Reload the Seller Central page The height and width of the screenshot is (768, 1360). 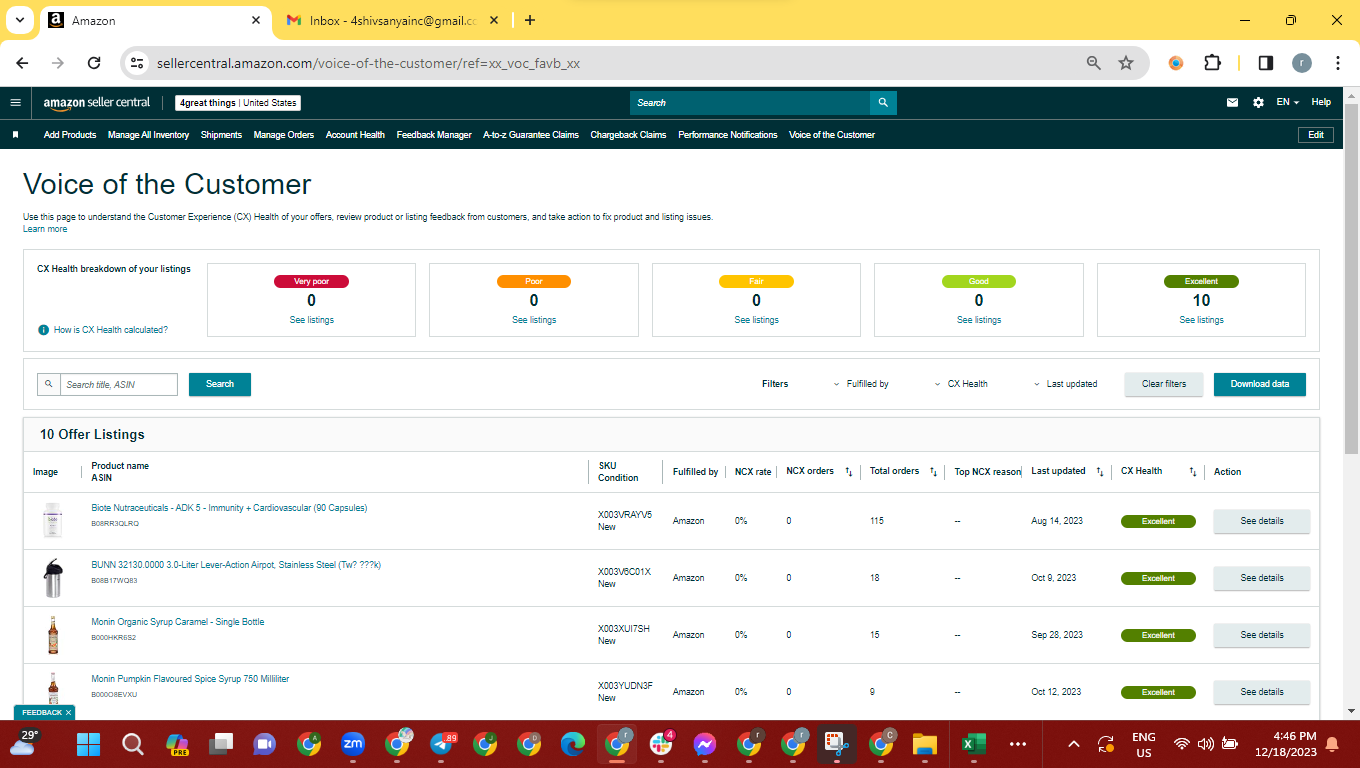[94, 63]
